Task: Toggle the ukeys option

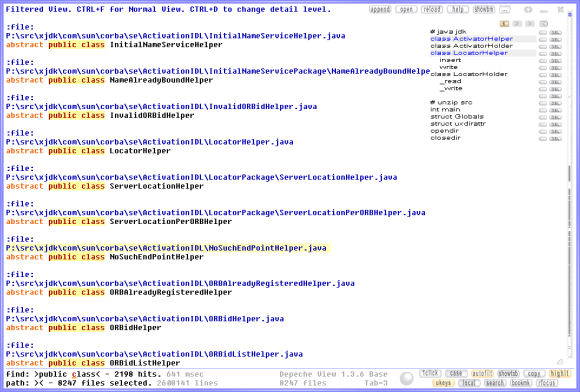Action: [443, 383]
